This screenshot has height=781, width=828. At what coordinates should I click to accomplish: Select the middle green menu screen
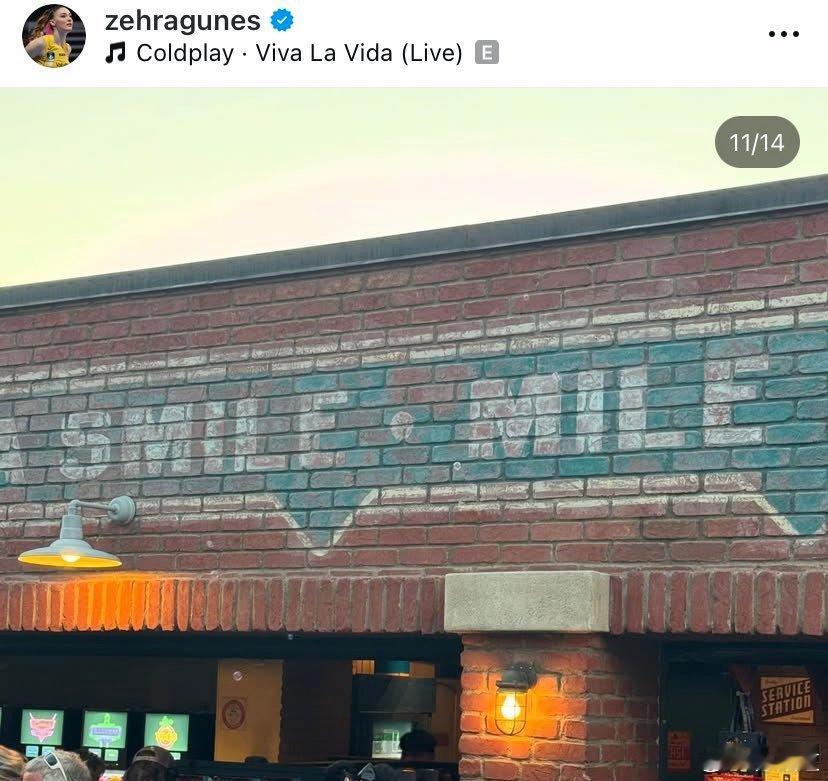click(105, 729)
